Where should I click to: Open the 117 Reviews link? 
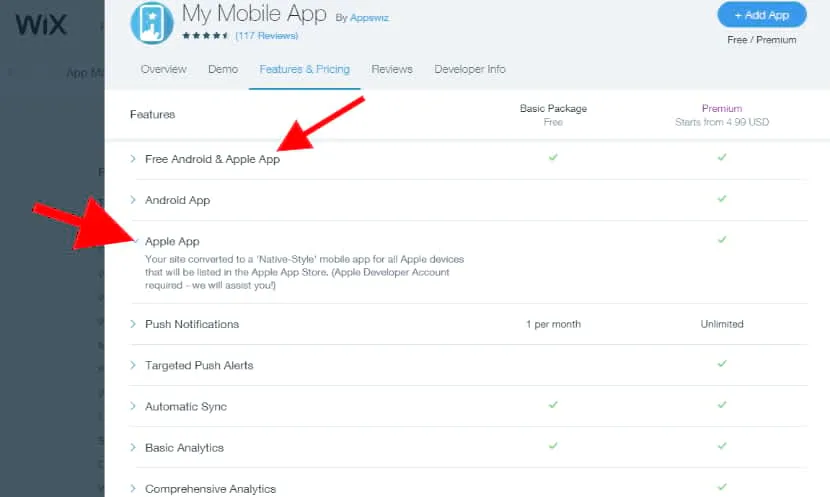(267, 36)
